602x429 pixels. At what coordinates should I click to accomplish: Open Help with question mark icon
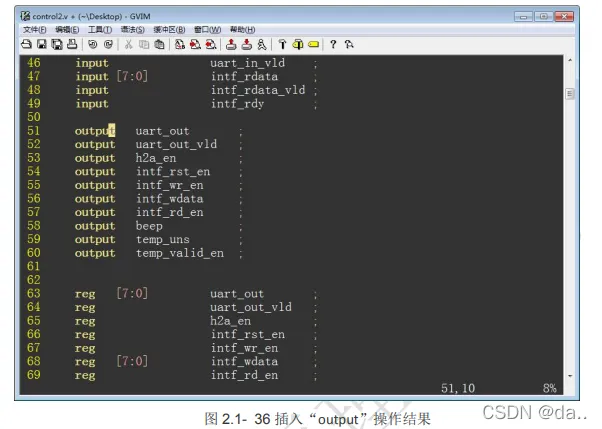click(x=333, y=45)
